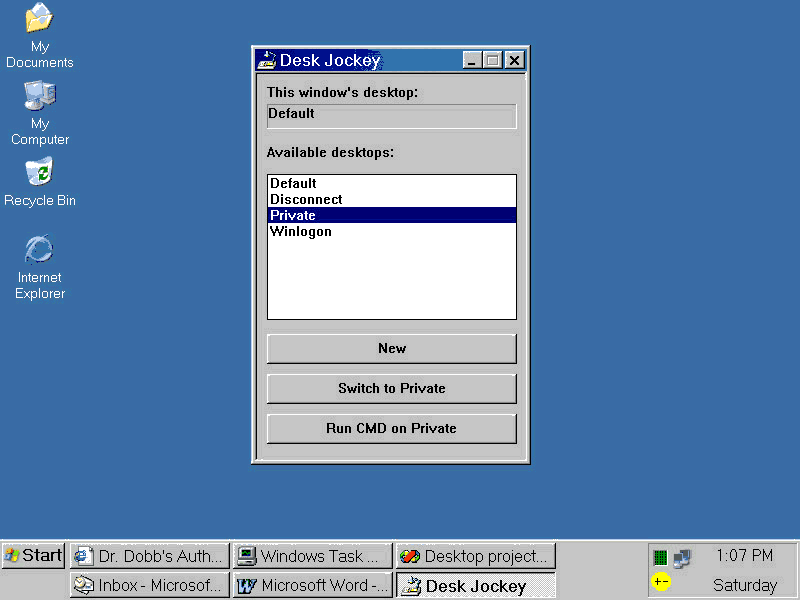Switch to the Microsoft Word taskbar button
Image resolution: width=800 pixels, height=600 pixels.
[x=312, y=585]
